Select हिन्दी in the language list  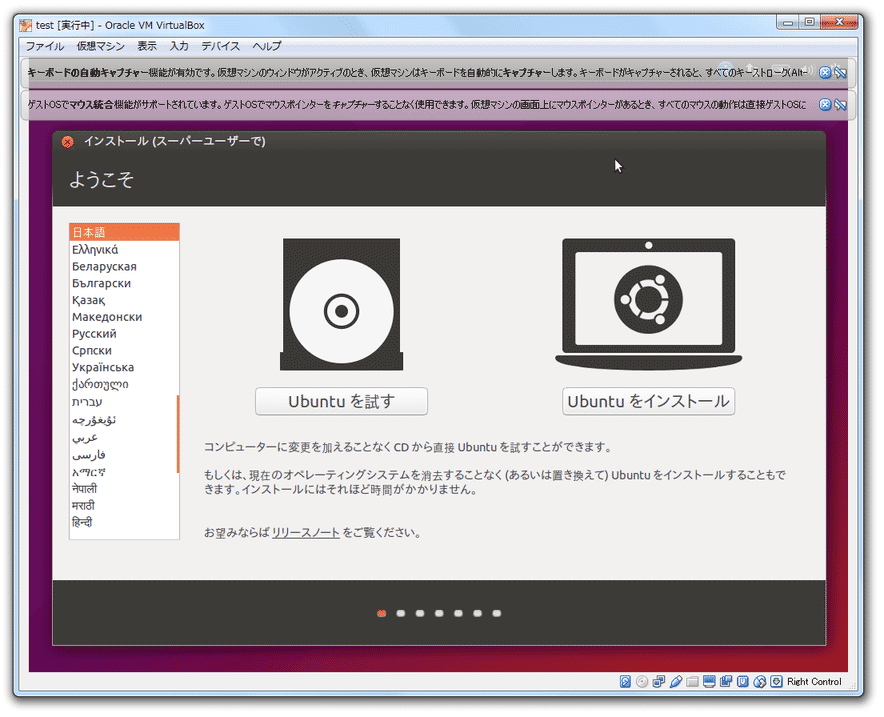[x=124, y=523]
